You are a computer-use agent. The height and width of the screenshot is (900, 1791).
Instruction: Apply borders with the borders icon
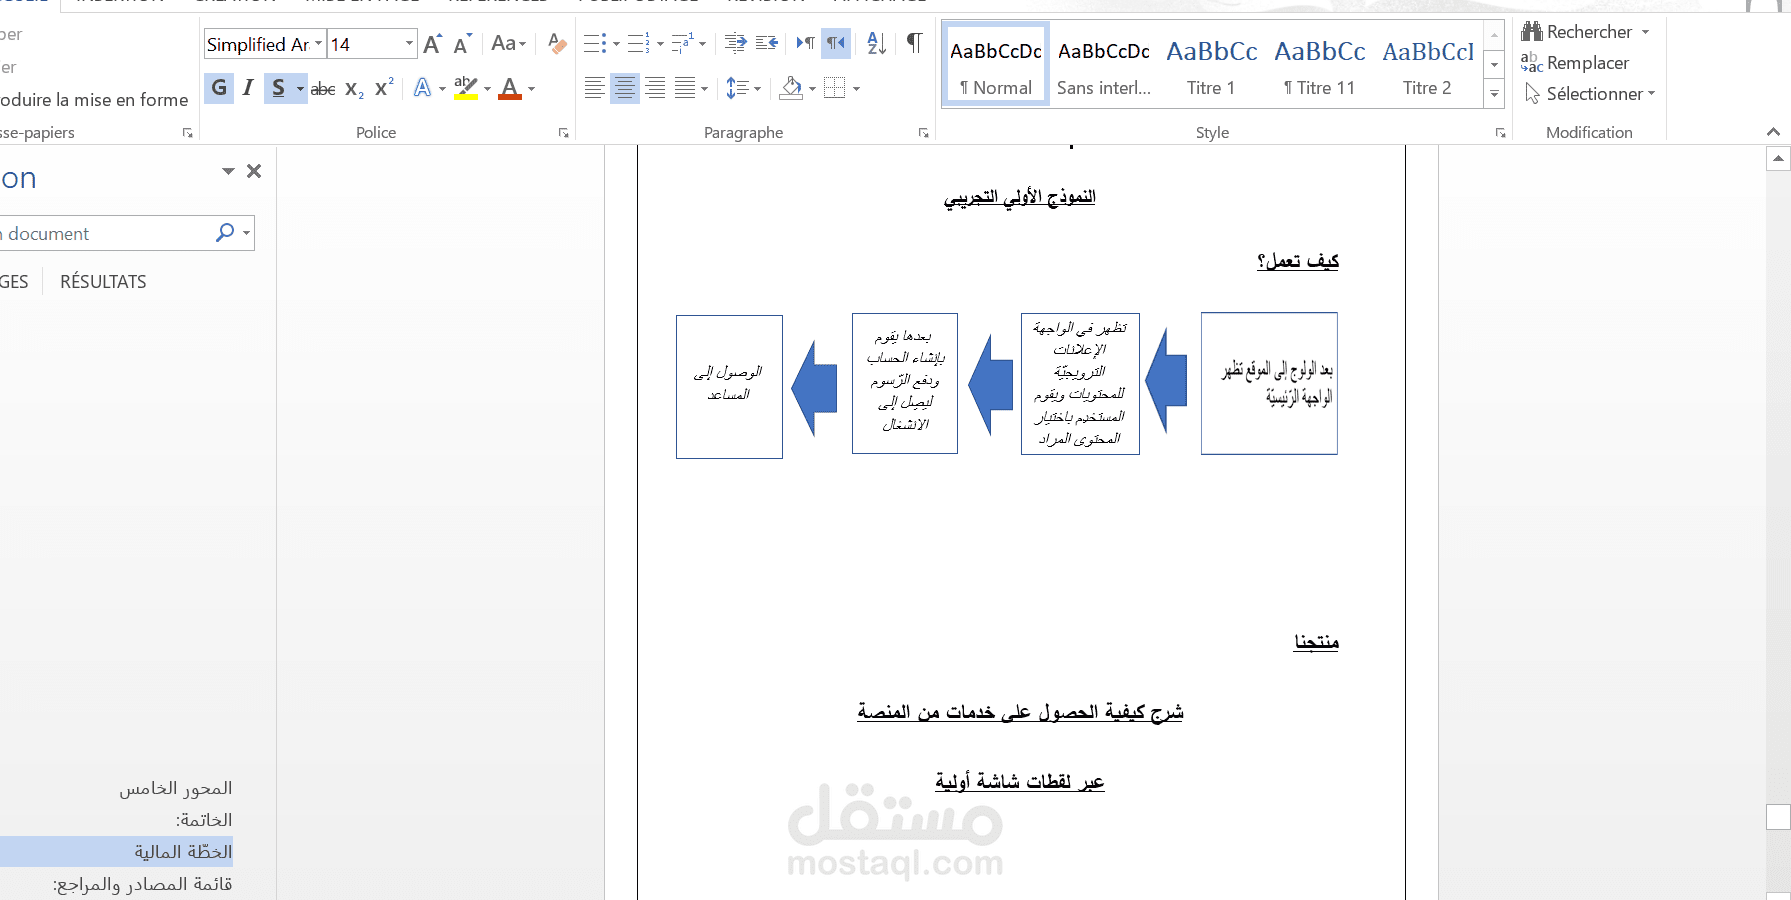click(835, 88)
